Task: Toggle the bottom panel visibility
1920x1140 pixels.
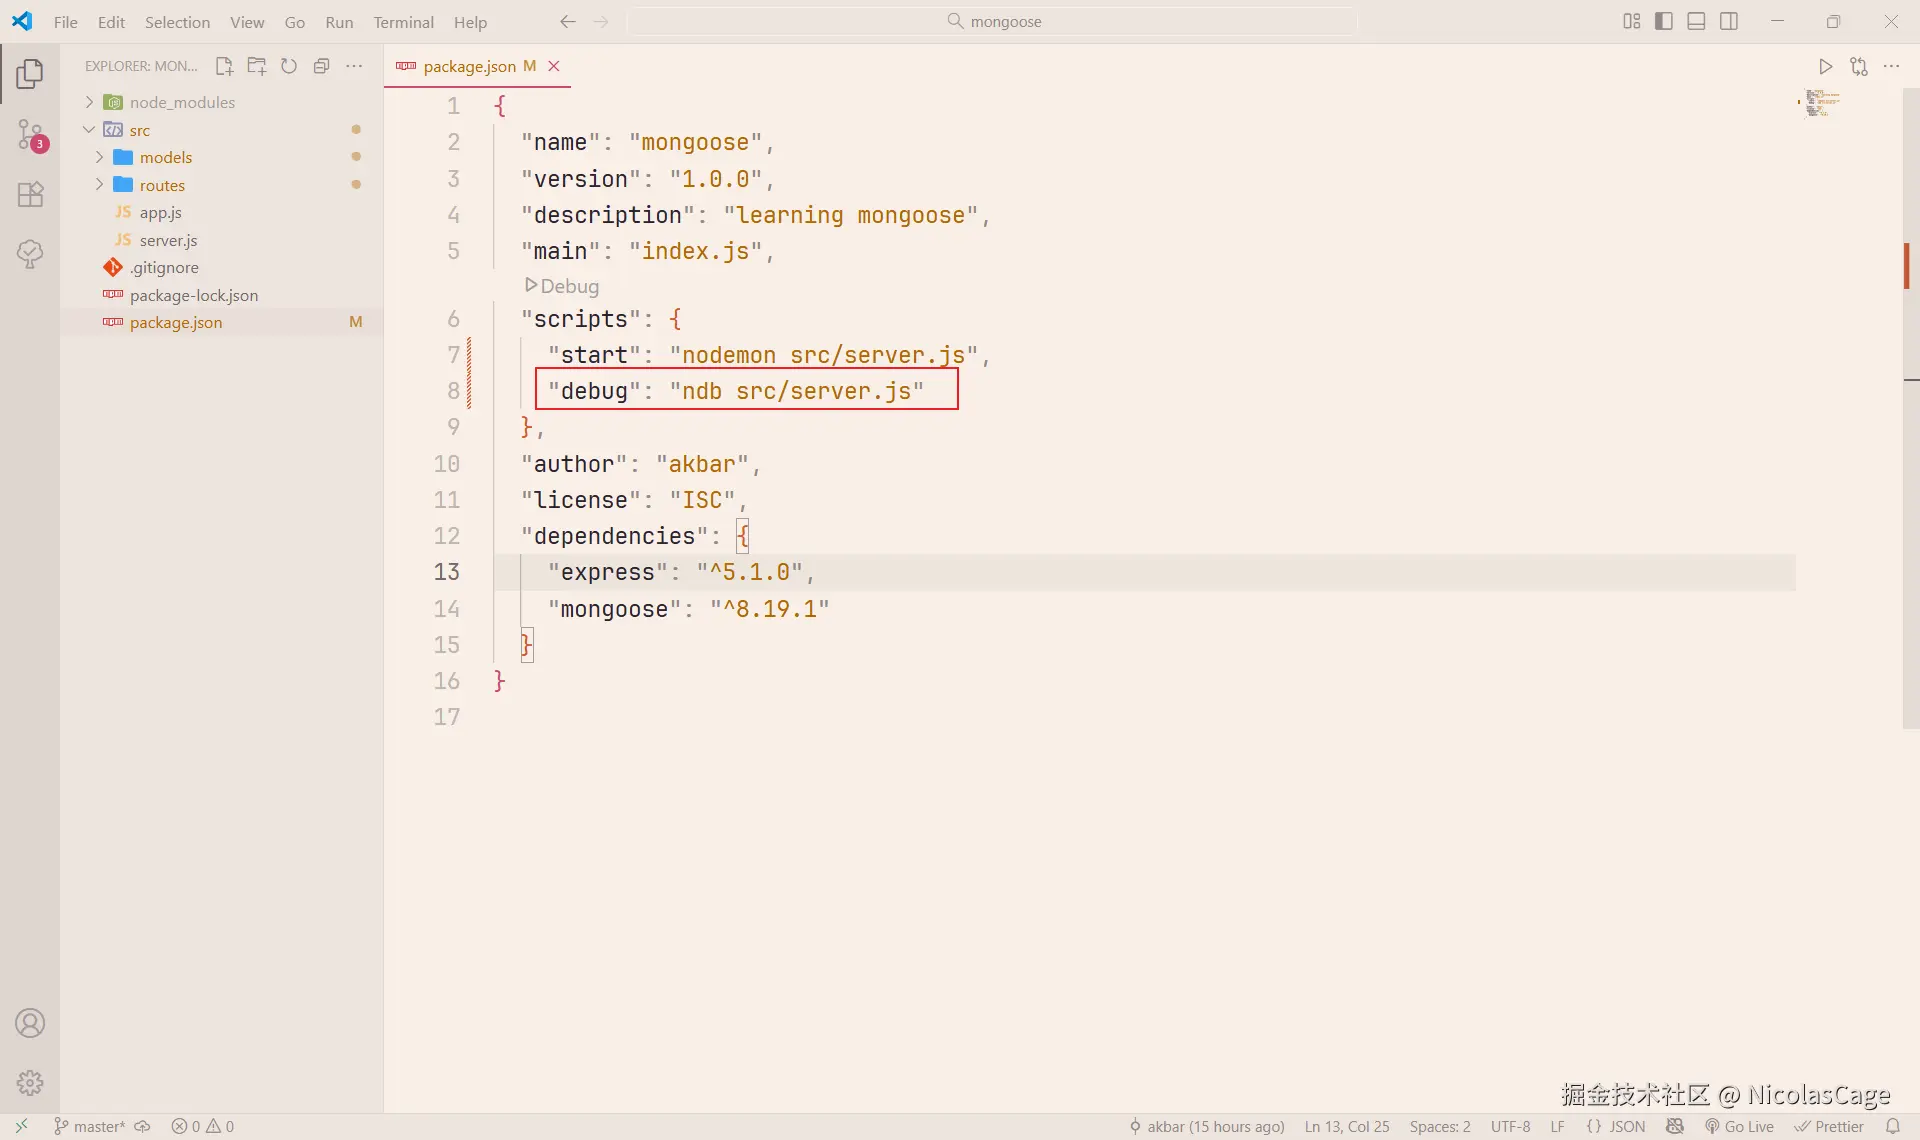Action: coord(1696,21)
